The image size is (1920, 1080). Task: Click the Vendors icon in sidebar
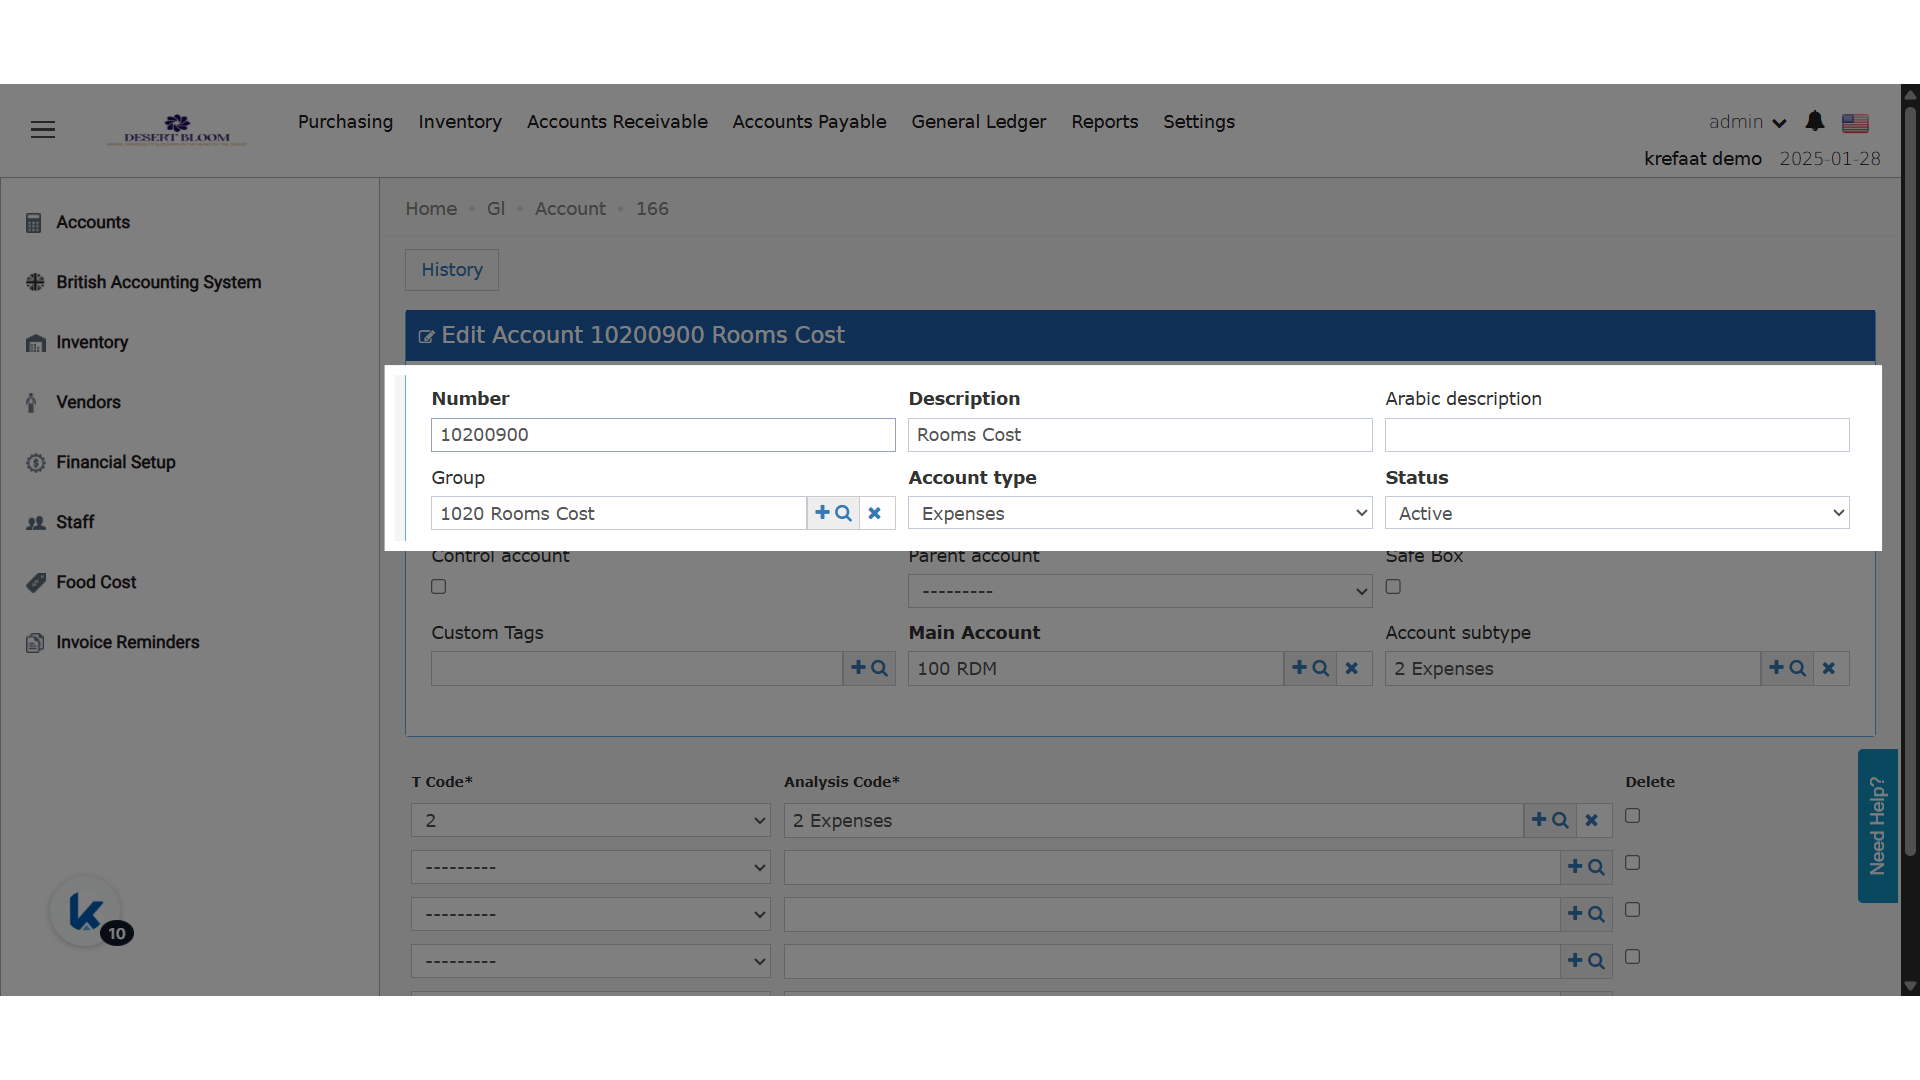point(32,403)
